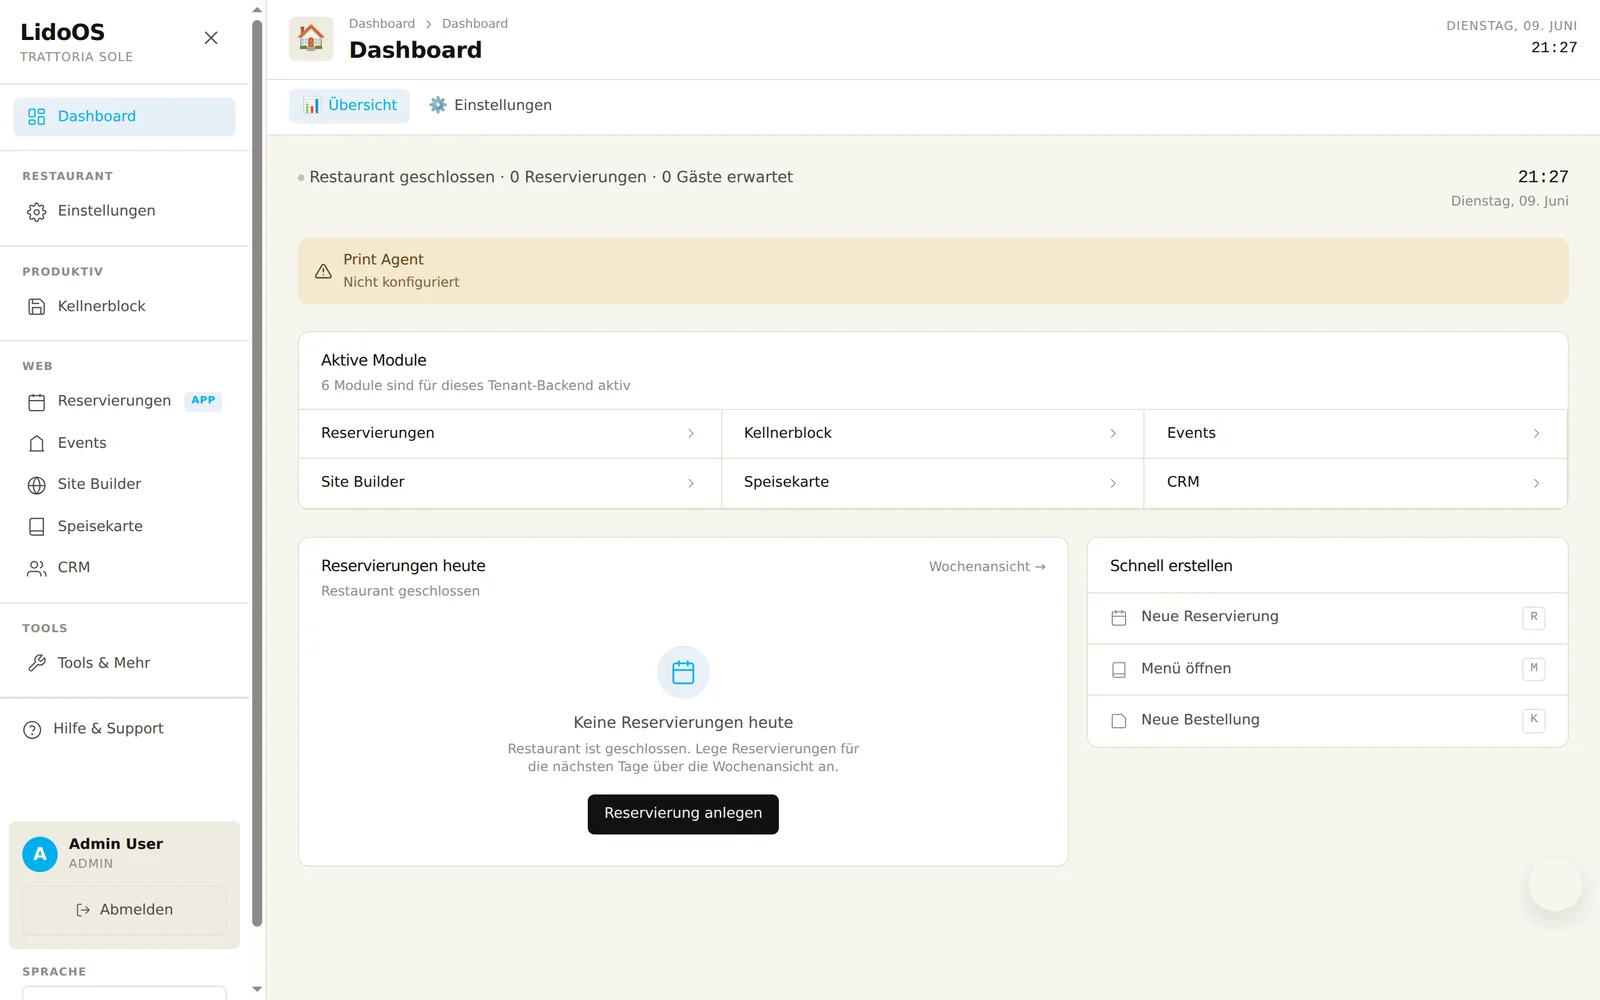Screen dimensions: 1600x1000
Task: Click the "Restaurant geschlossen" status line
Action: coord(551,177)
